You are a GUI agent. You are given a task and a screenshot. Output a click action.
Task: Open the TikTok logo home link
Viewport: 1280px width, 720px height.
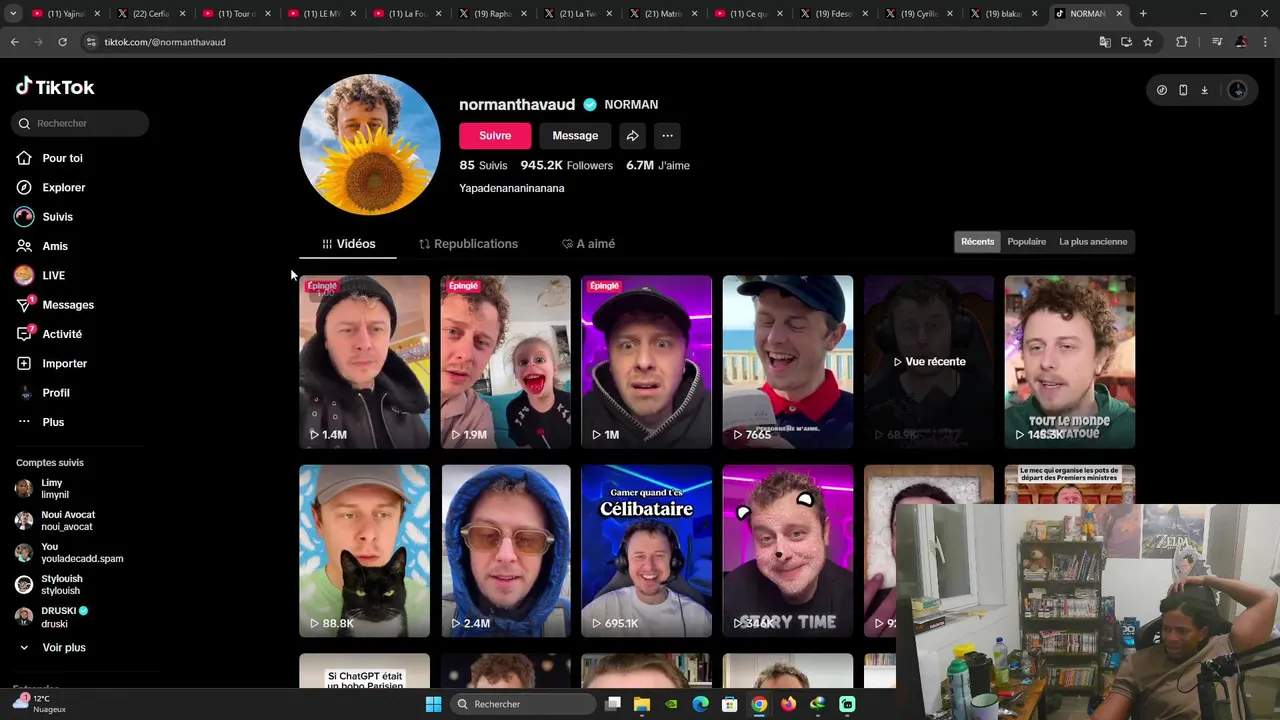[x=55, y=87]
